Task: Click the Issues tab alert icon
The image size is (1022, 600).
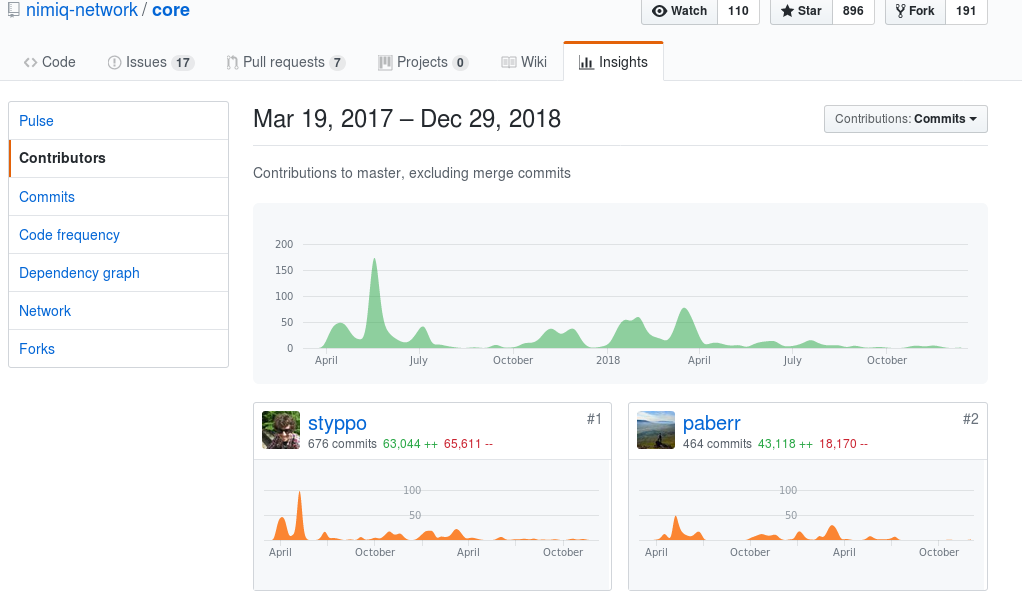Action: point(114,63)
